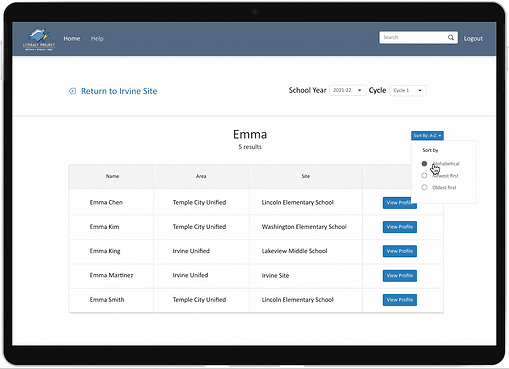The height and width of the screenshot is (369, 509).
Task: View profile for Emma Martinez
Action: (x=399, y=276)
